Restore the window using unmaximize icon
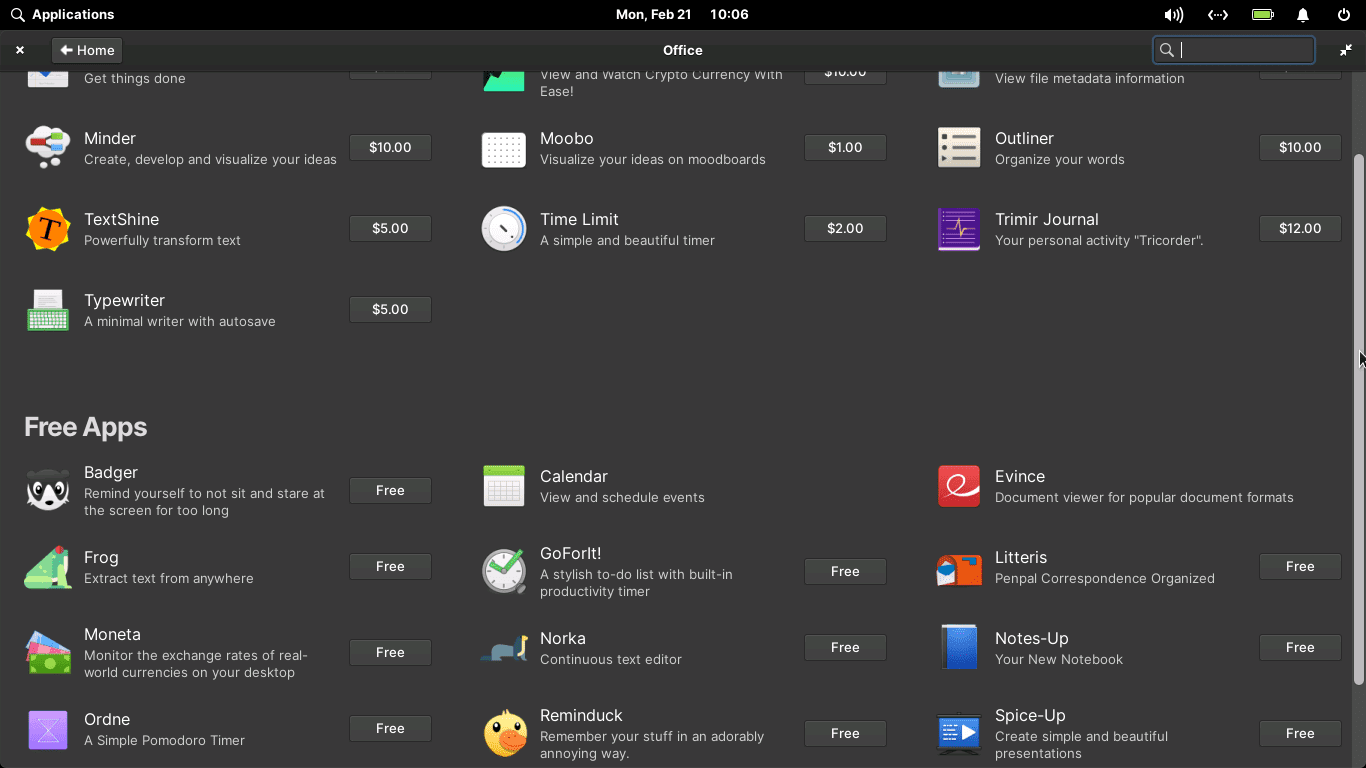Image resolution: width=1366 pixels, height=768 pixels. [1346, 50]
